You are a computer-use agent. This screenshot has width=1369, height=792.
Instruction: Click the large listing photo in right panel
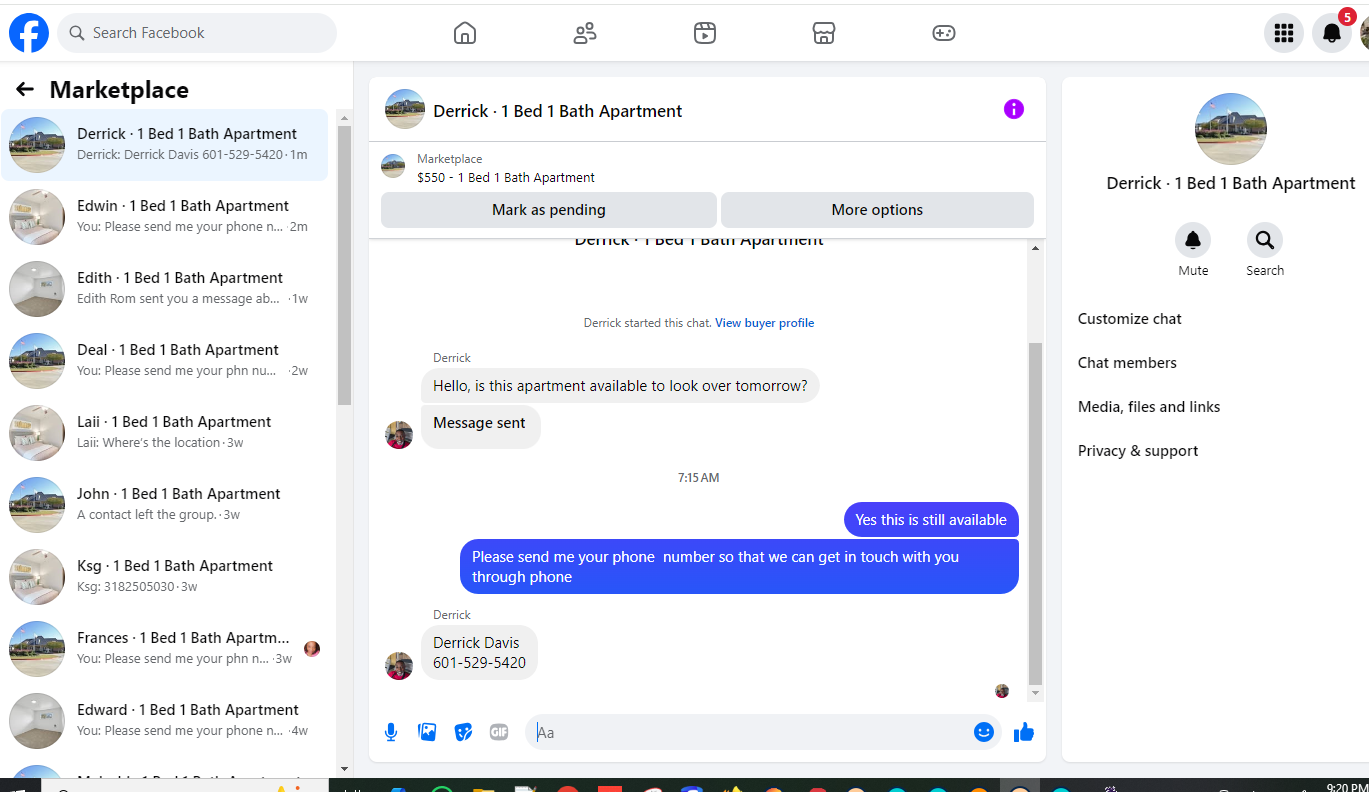(x=1231, y=129)
